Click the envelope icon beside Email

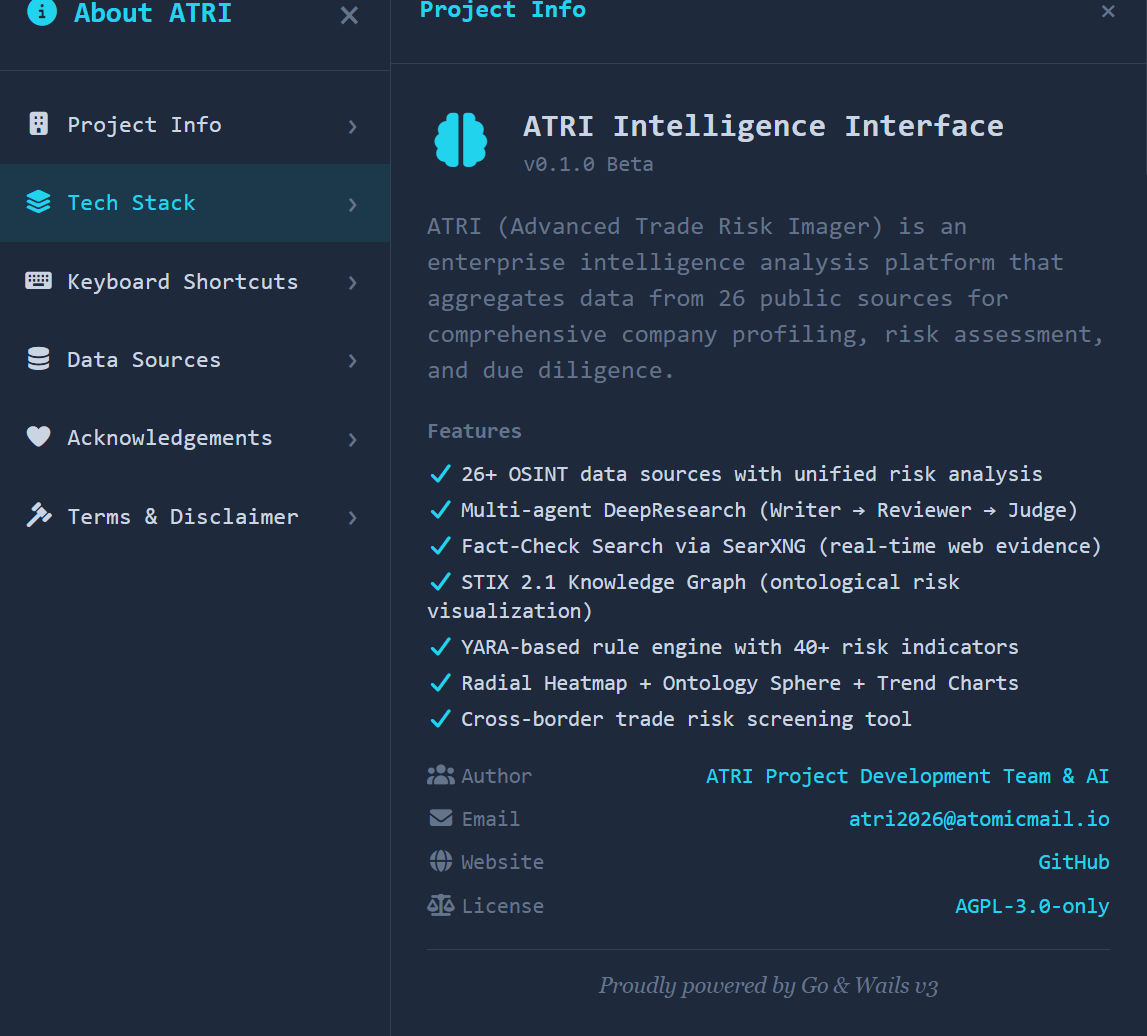[440, 818]
